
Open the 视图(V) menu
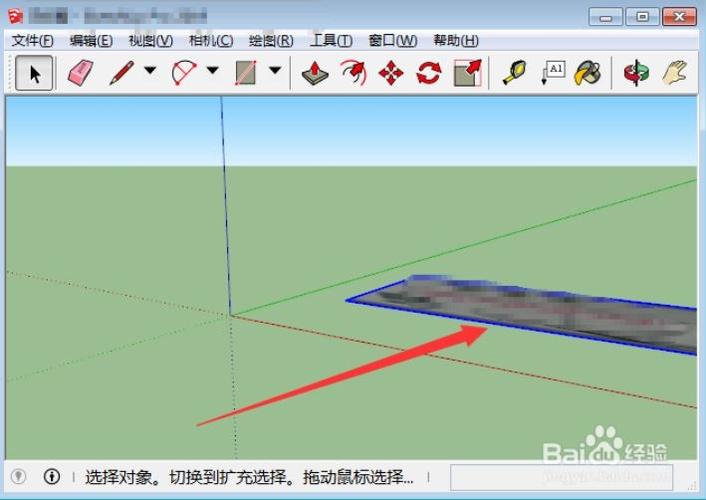[x=150, y=41]
